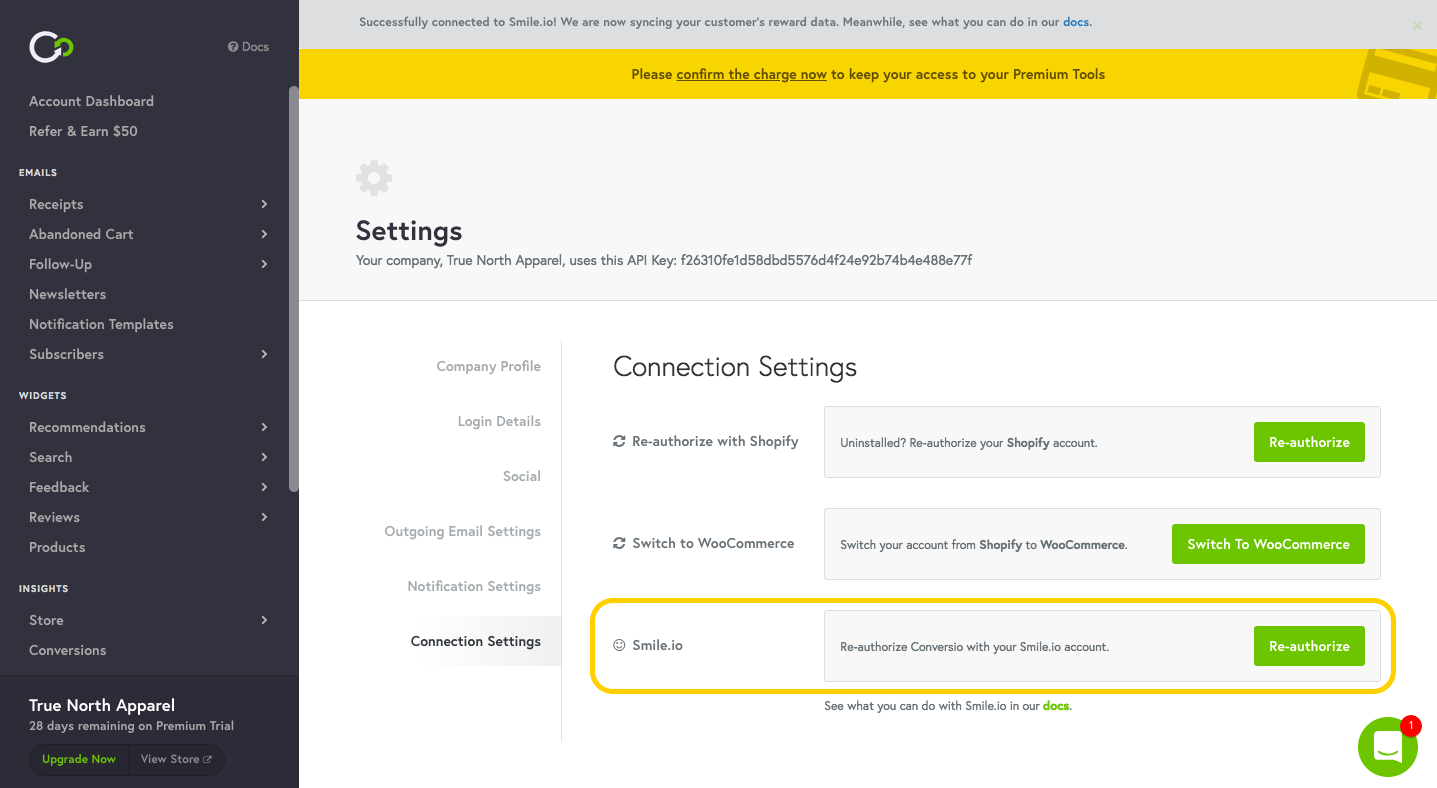This screenshot has height=788, width=1437.
Task: Expand the Recommendations chevron
Action: [x=264, y=427]
